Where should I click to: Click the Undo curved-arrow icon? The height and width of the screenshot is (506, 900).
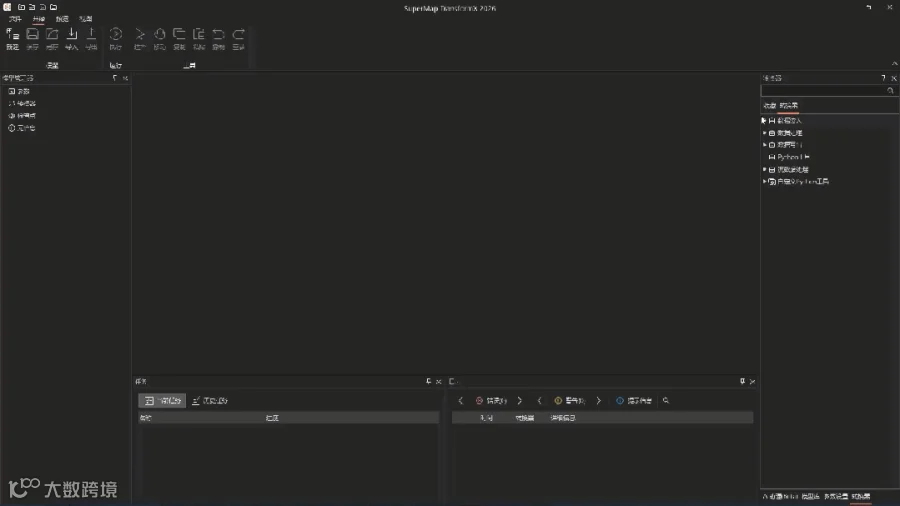click(x=218, y=34)
